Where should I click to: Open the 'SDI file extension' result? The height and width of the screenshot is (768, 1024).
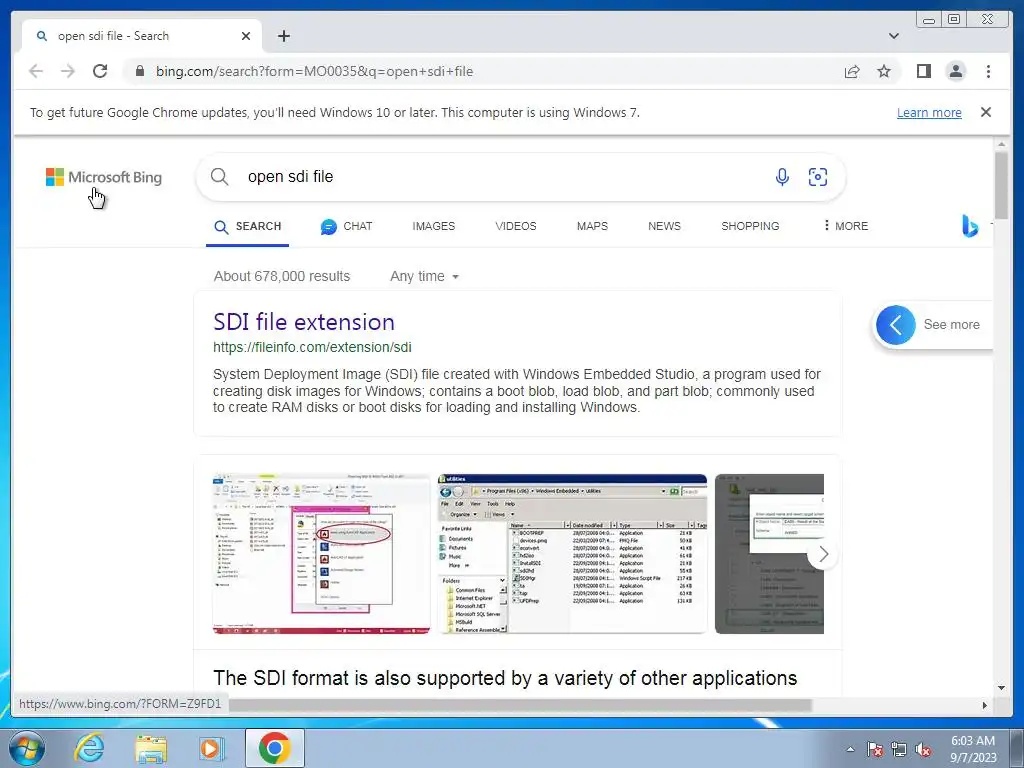coord(304,322)
